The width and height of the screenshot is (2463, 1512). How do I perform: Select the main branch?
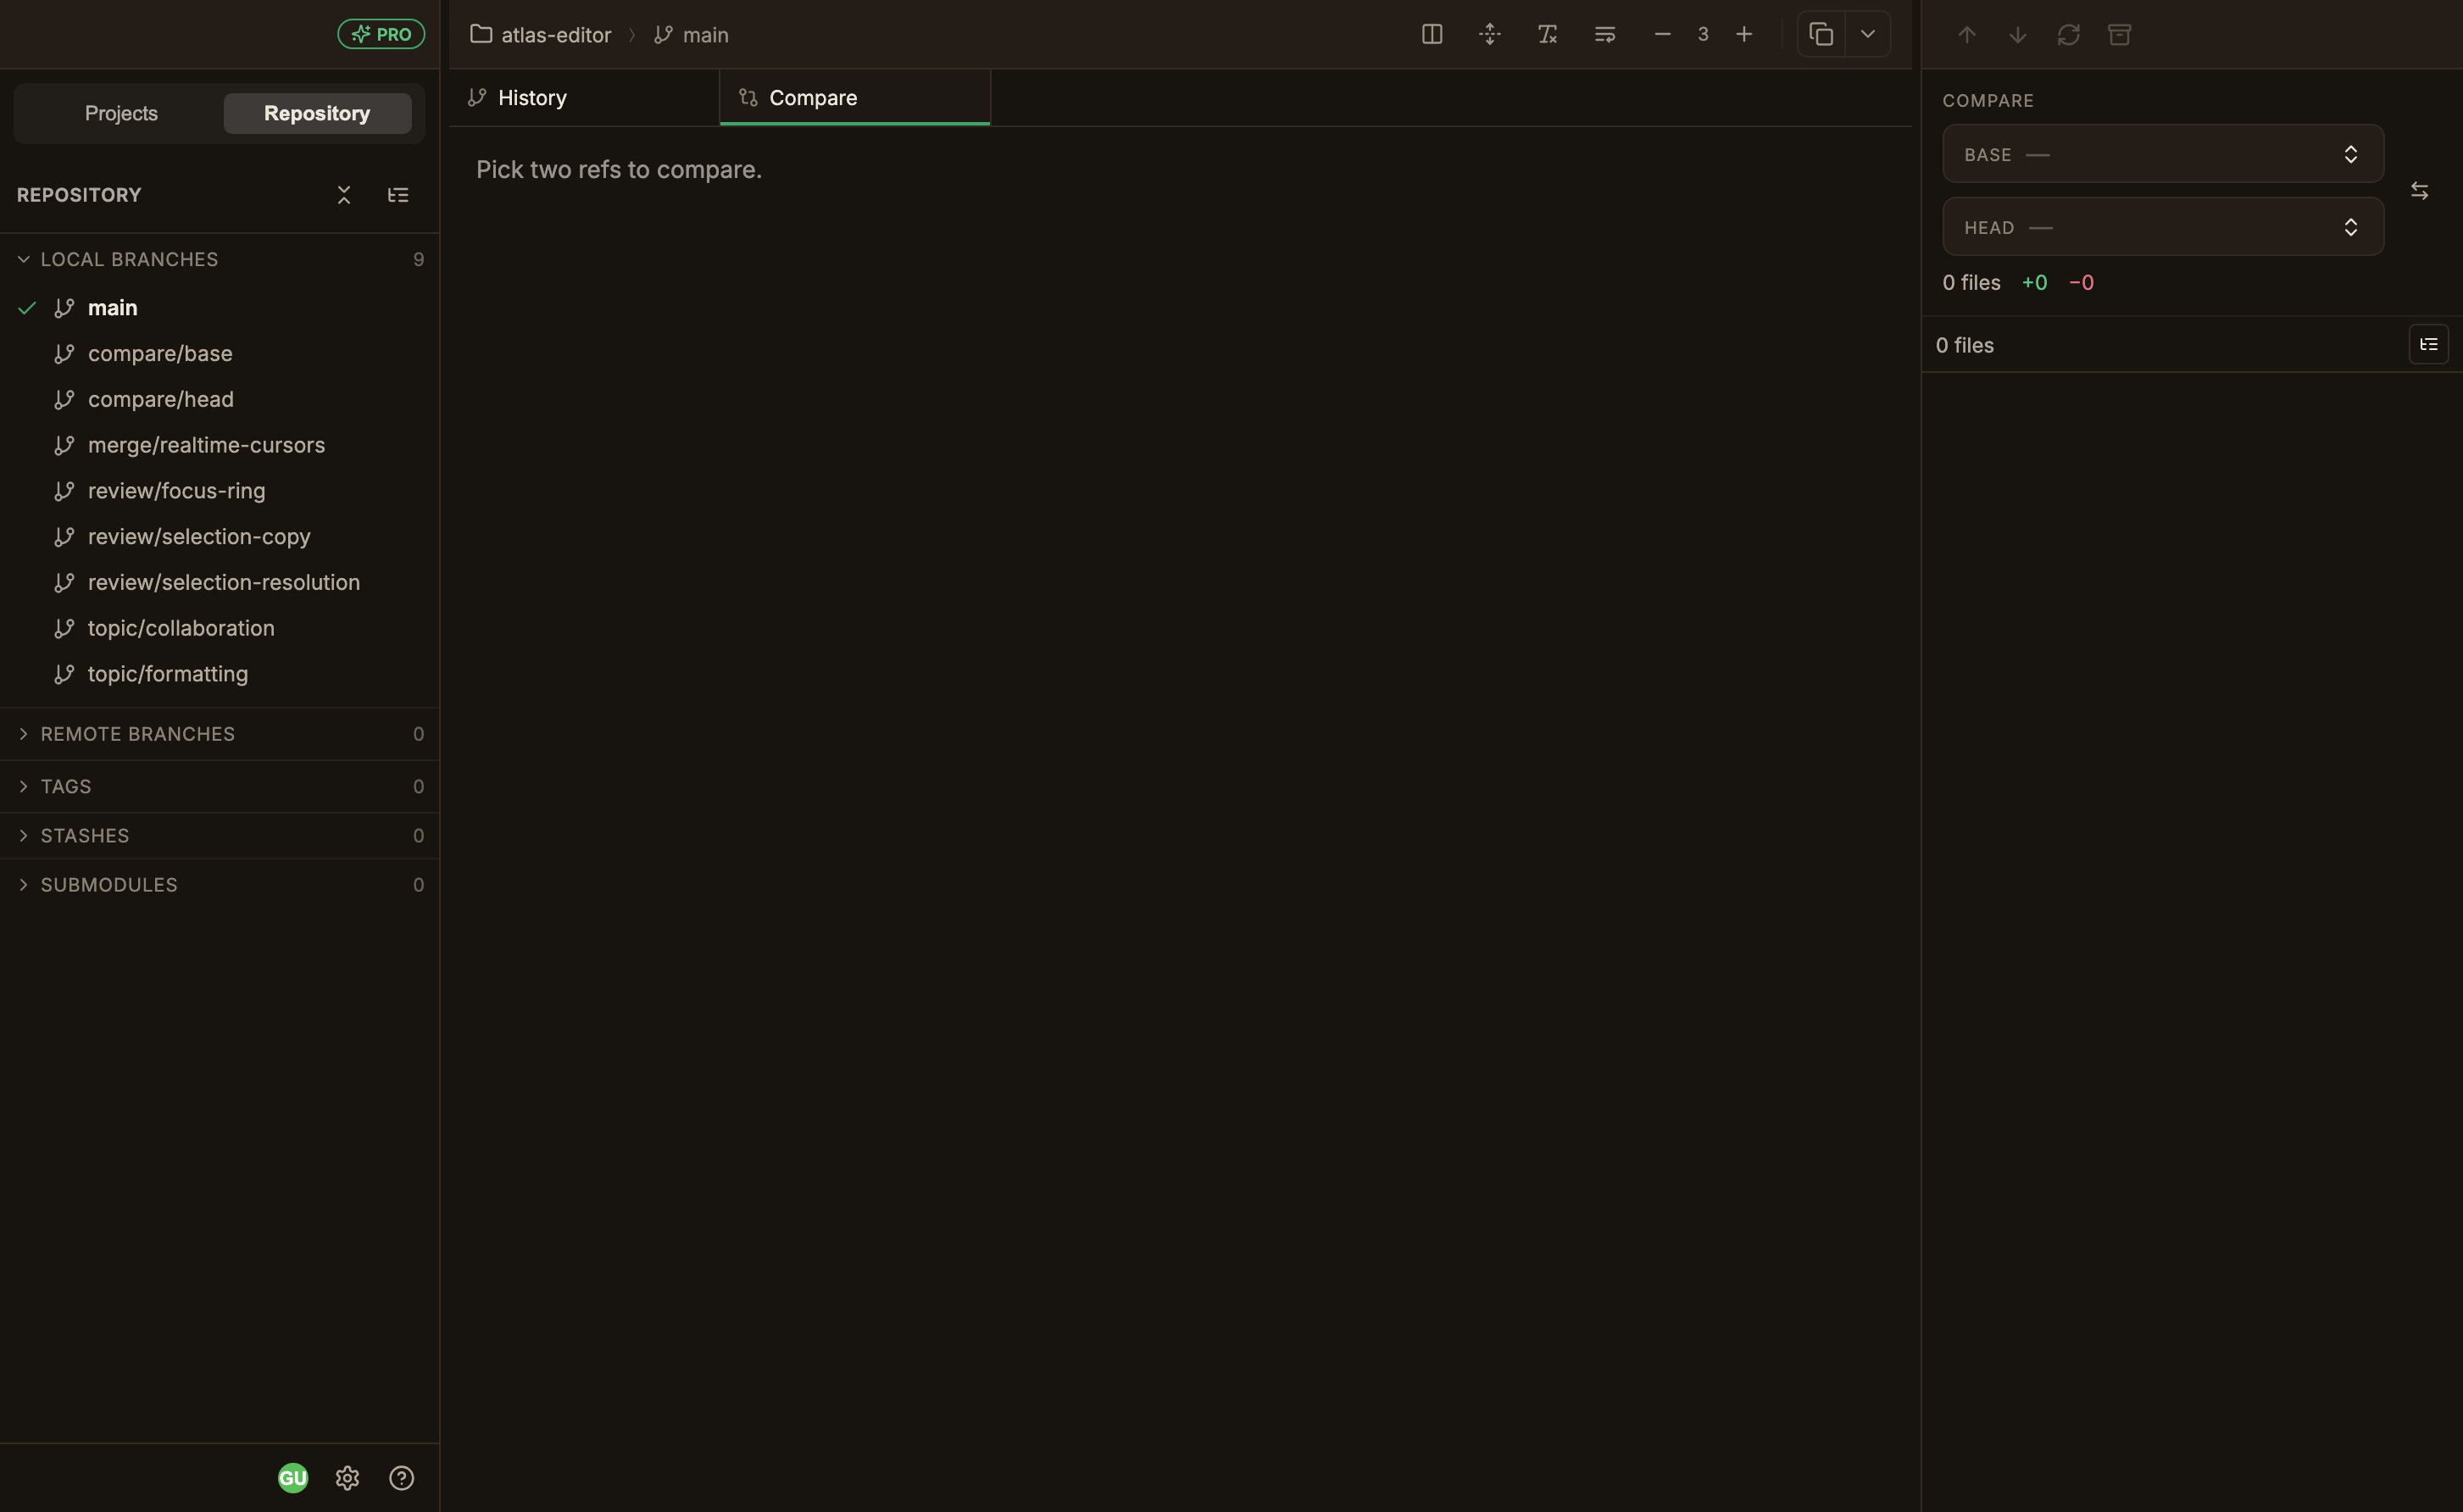point(220,308)
